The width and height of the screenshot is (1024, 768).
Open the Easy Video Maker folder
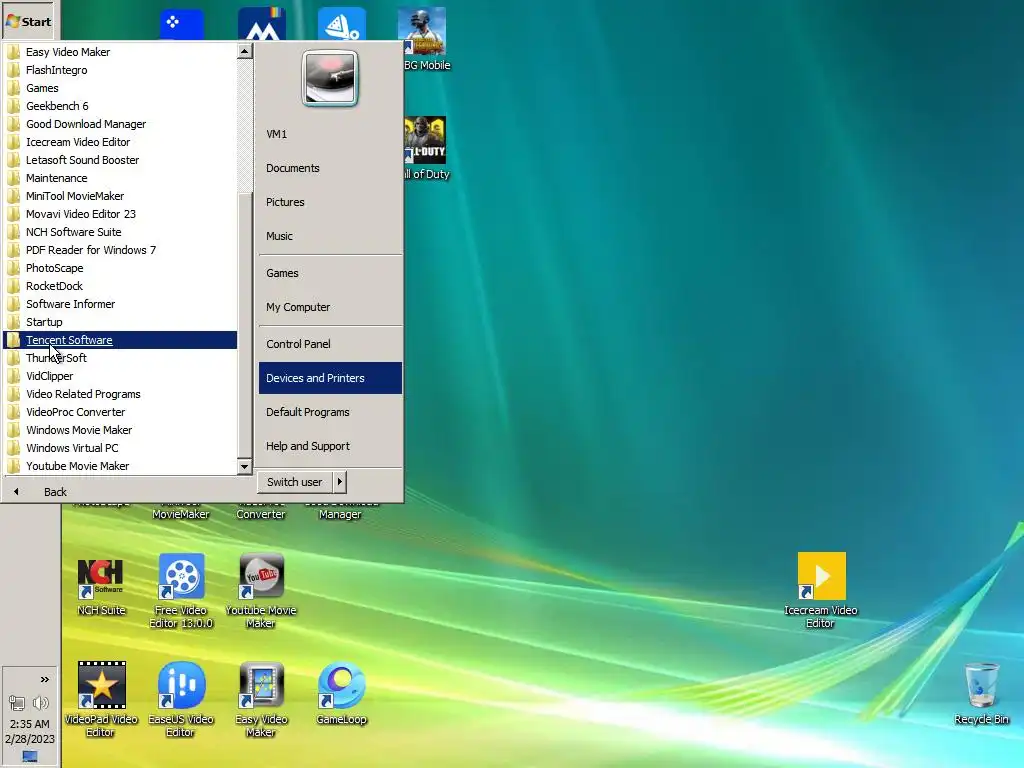[x=120, y=52]
